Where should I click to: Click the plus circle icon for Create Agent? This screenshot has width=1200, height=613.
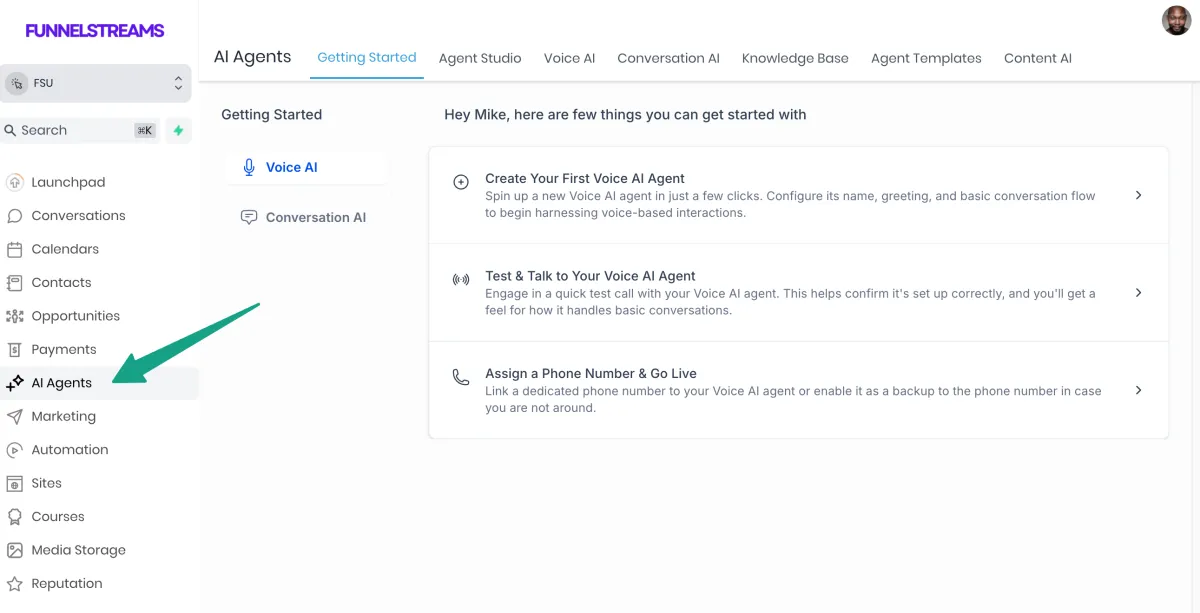pyautogui.click(x=461, y=182)
